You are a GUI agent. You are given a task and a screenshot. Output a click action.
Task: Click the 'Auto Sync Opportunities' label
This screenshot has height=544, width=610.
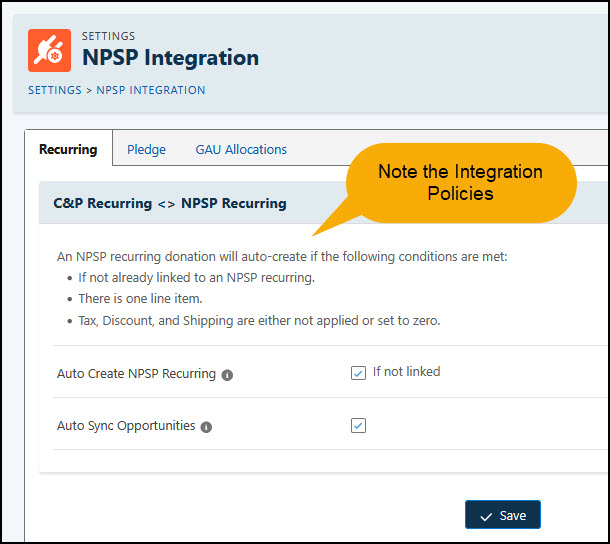126,426
